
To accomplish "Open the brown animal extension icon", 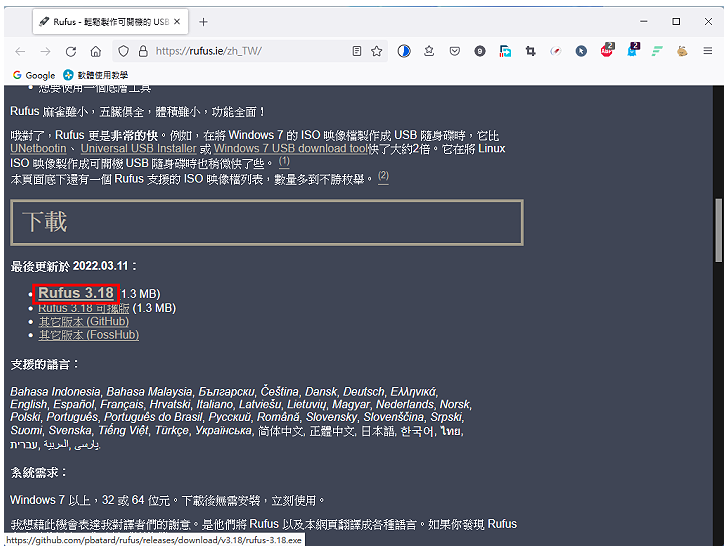I will [x=682, y=51].
